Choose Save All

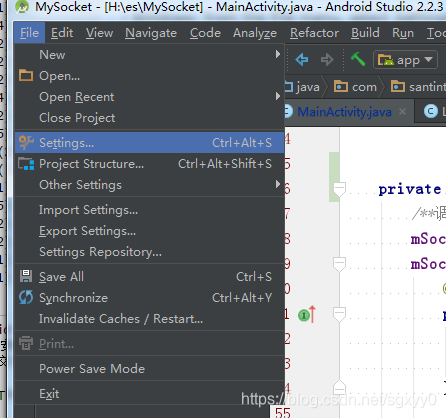point(149,277)
